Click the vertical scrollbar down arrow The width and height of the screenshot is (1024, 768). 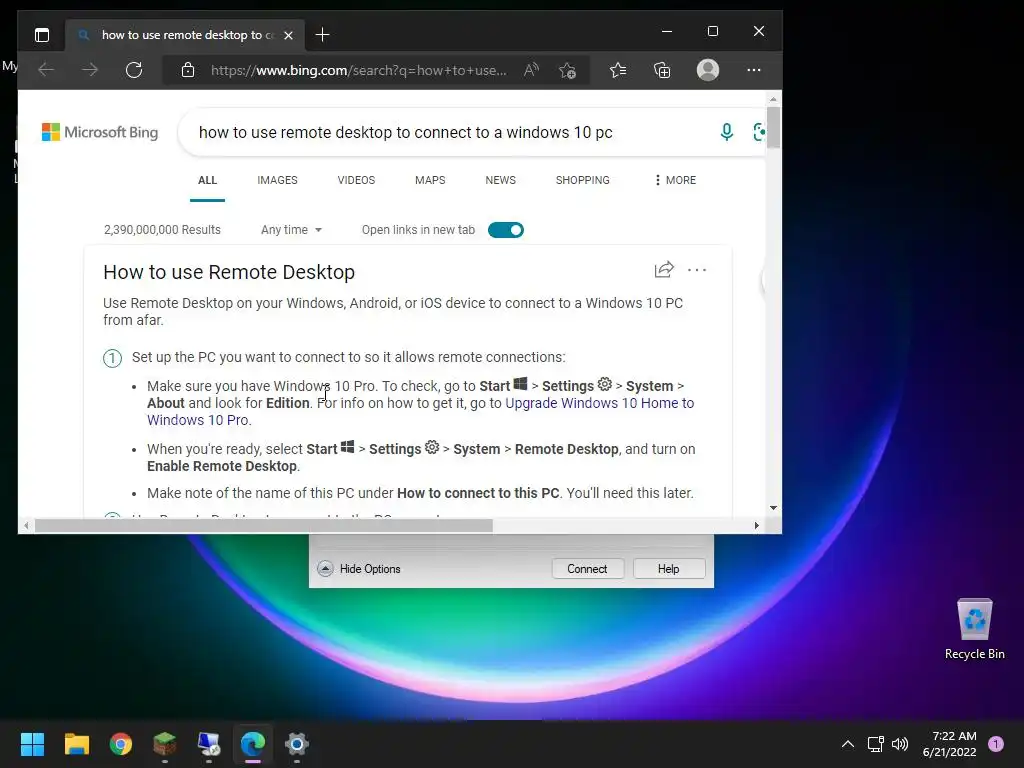click(773, 507)
